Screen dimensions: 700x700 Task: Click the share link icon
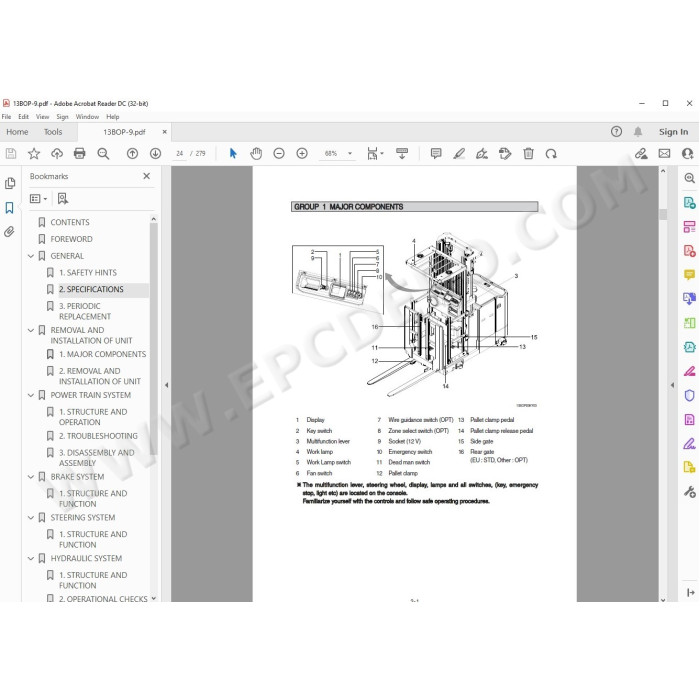tap(641, 154)
